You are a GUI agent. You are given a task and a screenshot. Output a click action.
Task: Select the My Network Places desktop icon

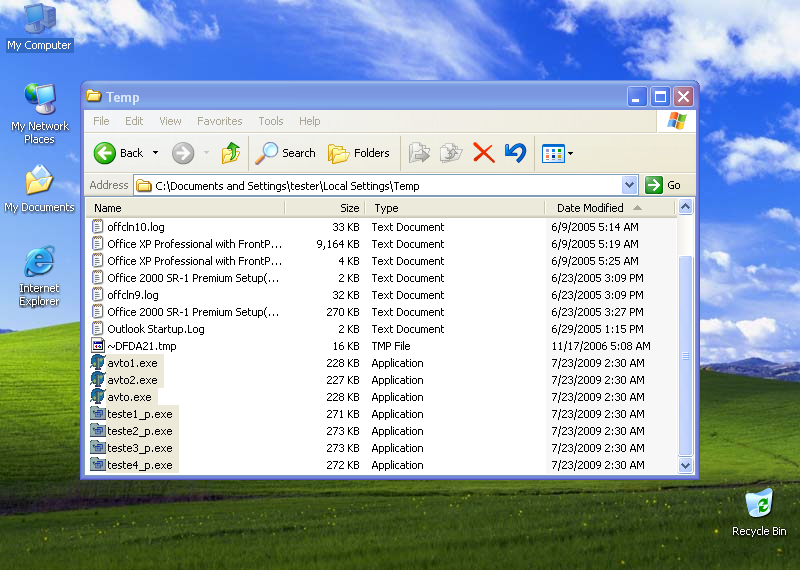pos(39,113)
